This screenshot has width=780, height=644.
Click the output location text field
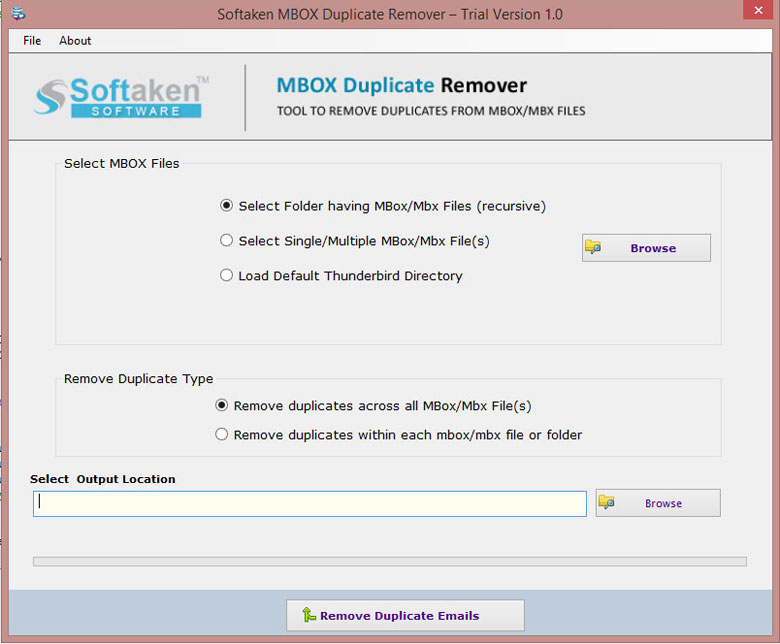309,504
